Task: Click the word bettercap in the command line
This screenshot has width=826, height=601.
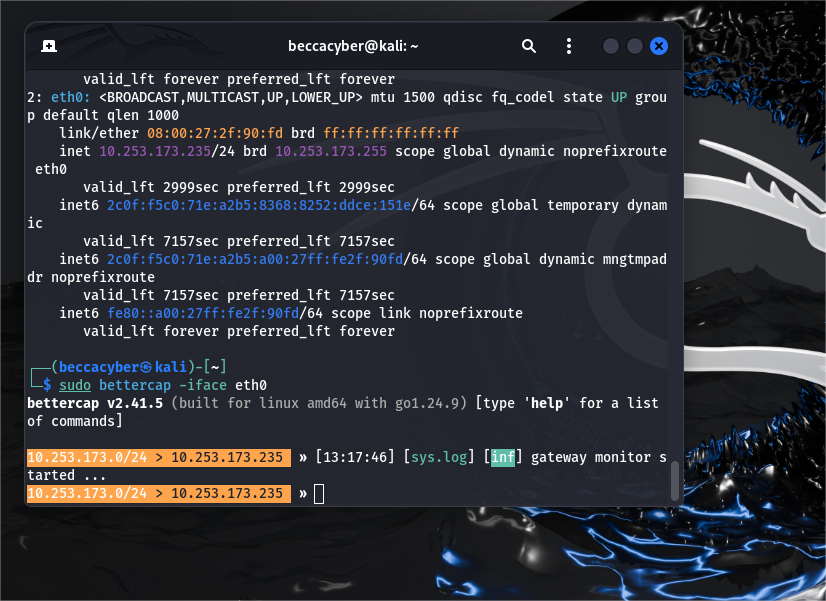Action: point(135,386)
